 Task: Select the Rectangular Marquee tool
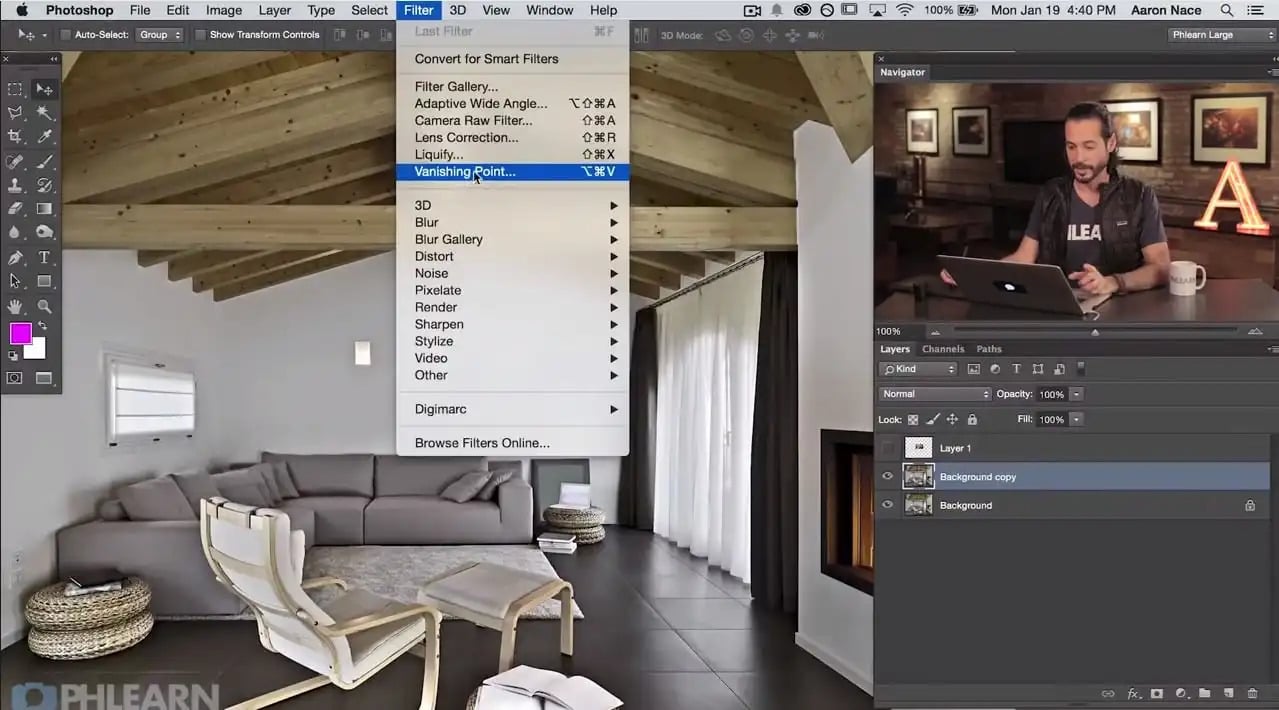coord(15,90)
